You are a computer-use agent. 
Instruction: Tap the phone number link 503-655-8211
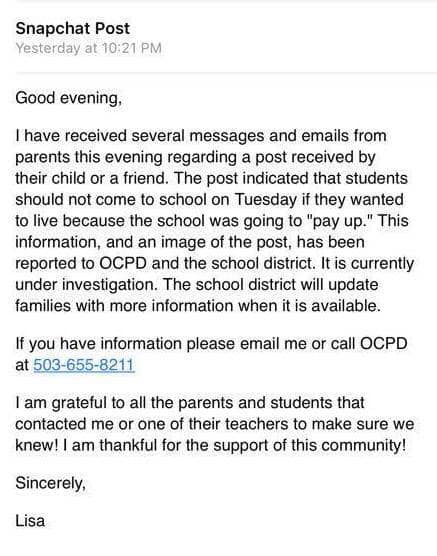coord(84,365)
